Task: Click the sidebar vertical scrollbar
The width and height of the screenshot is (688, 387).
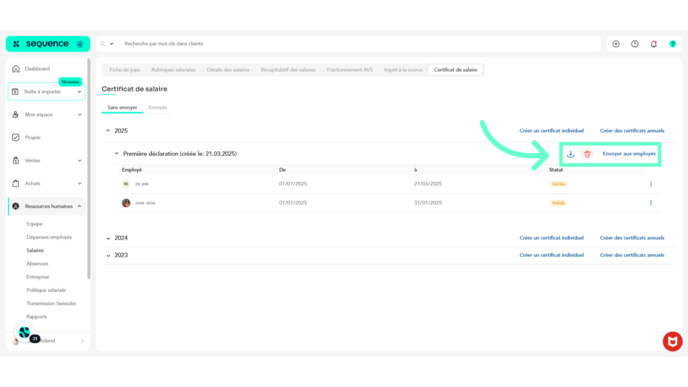Action: [89, 168]
